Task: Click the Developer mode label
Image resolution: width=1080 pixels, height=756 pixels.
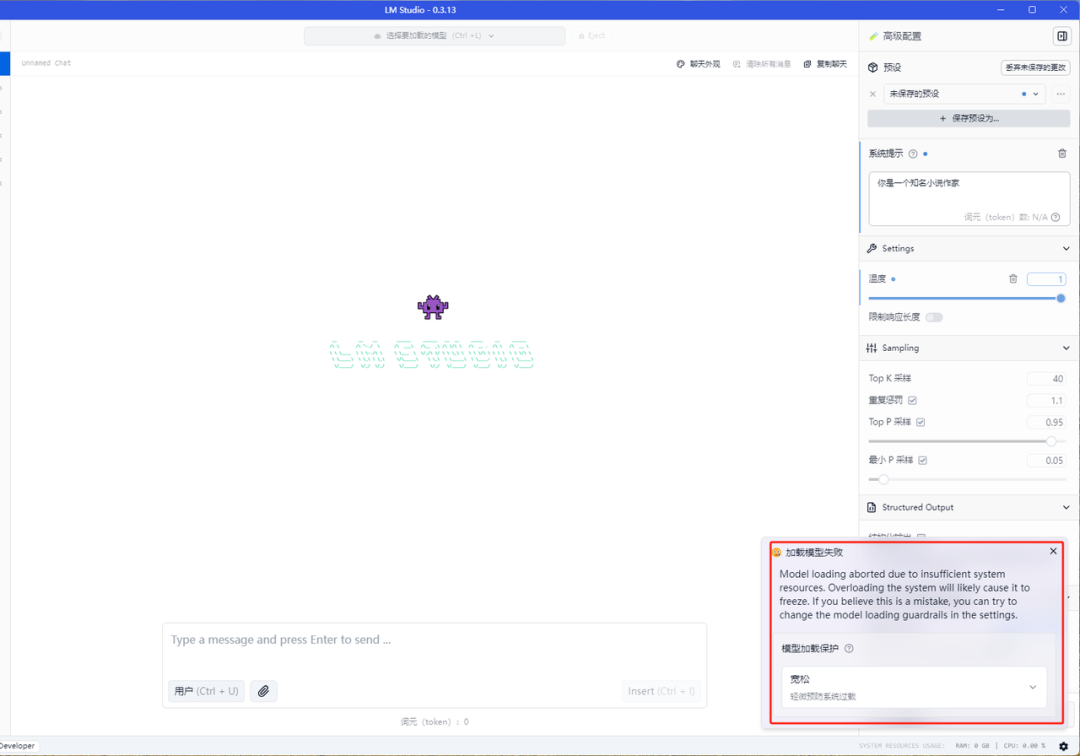Action: (x=17, y=746)
